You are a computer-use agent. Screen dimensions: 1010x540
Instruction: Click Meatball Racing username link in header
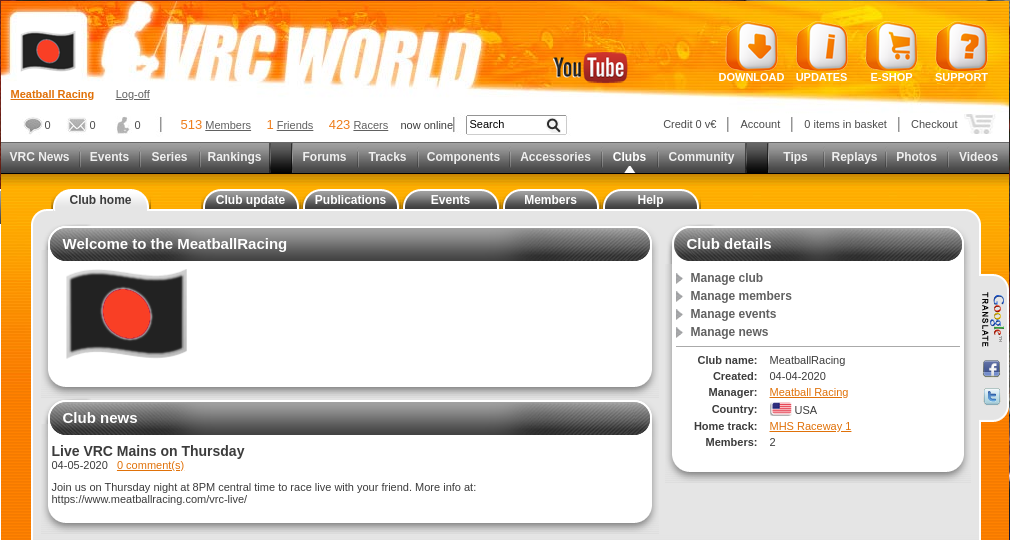(x=52, y=94)
